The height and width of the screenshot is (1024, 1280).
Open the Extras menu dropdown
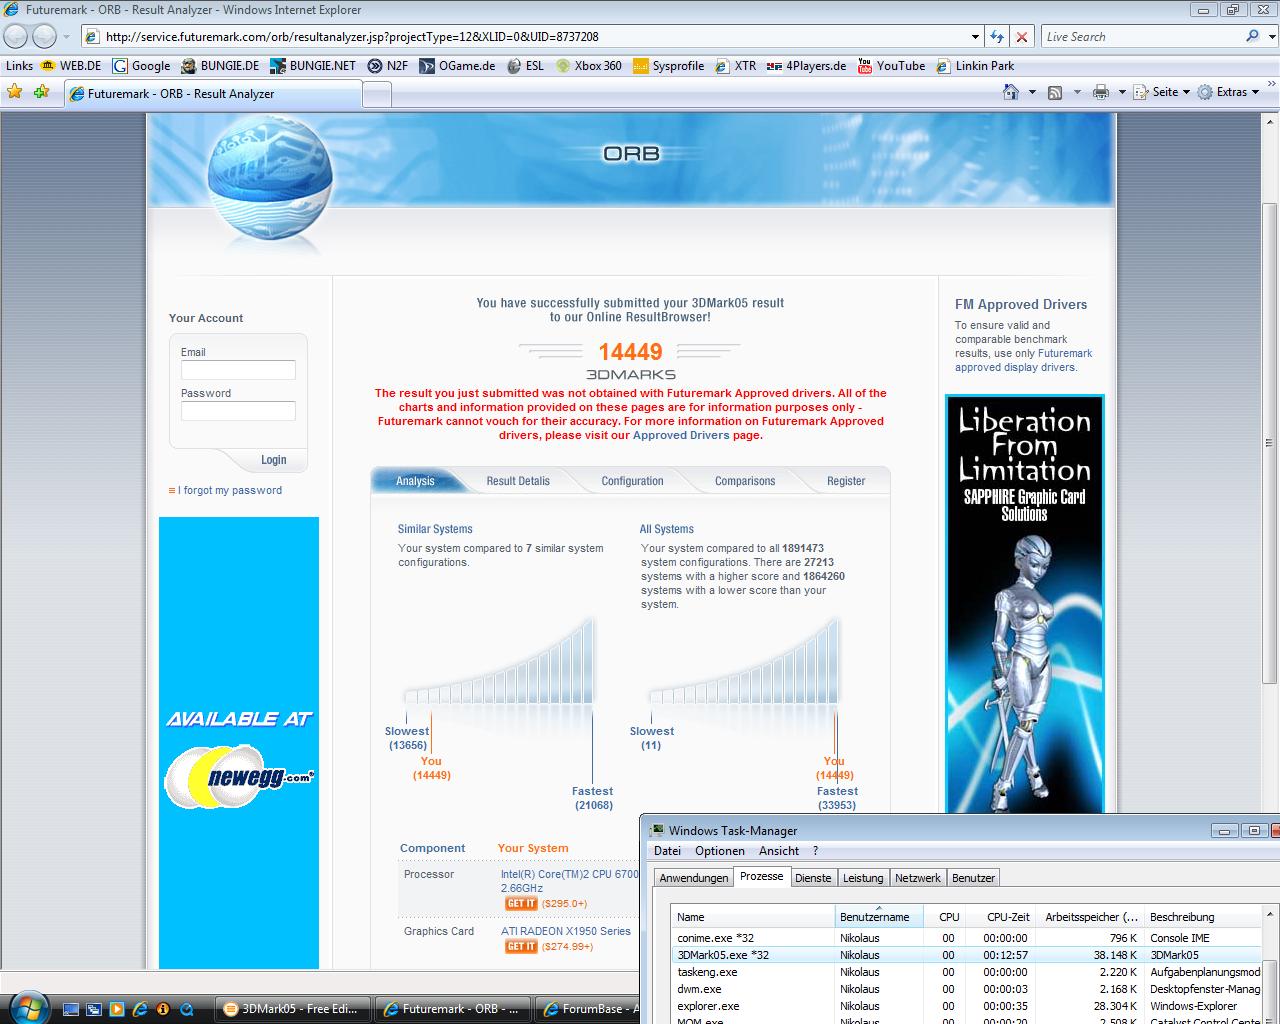tap(1227, 92)
